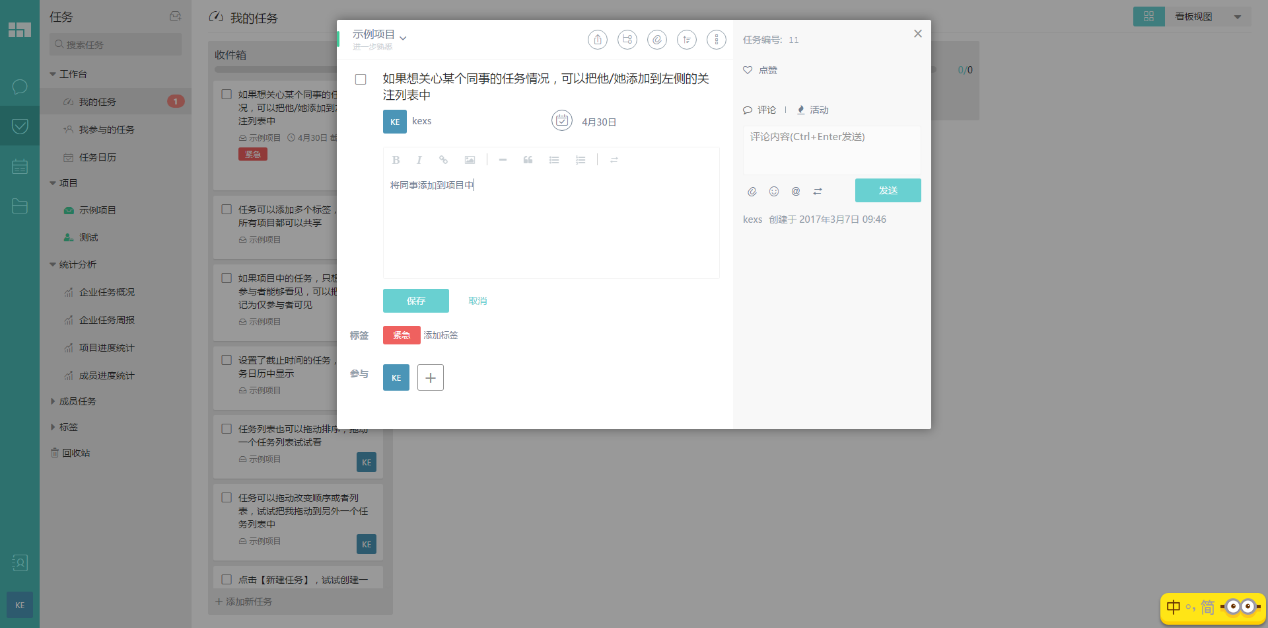
Task: Click the emoji icon under comment box
Action: pyautogui.click(x=773, y=191)
